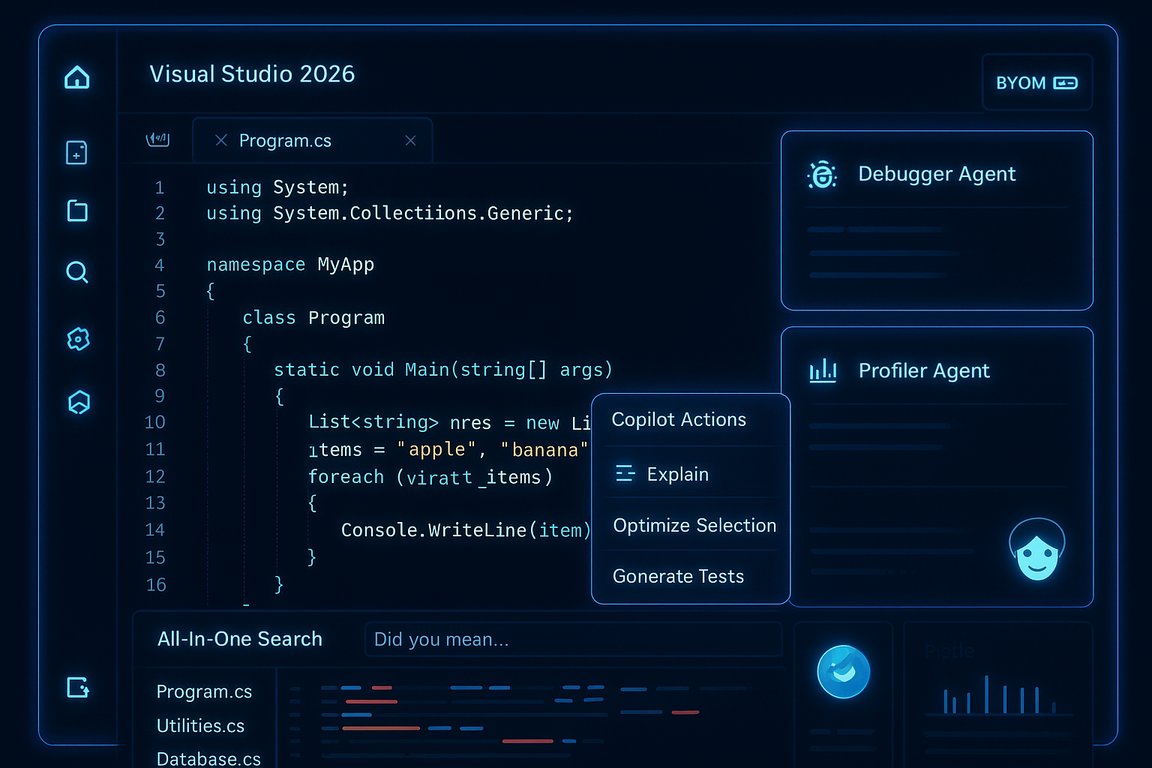Click the Did you mean search field

click(x=573, y=639)
